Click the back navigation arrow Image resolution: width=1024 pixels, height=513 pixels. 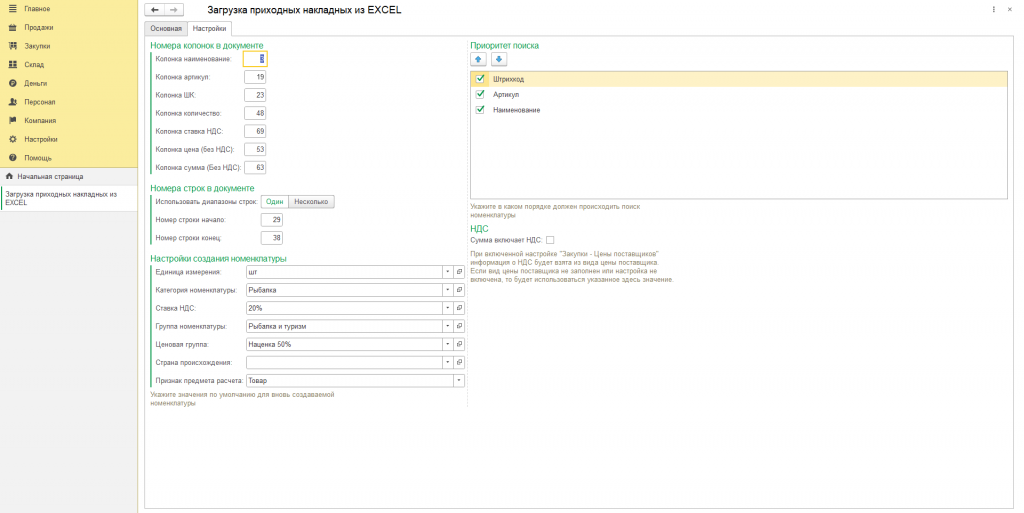pos(154,10)
